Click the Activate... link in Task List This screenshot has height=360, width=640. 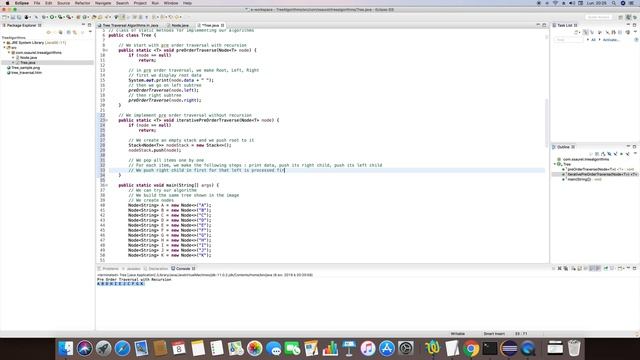click(611, 40)
